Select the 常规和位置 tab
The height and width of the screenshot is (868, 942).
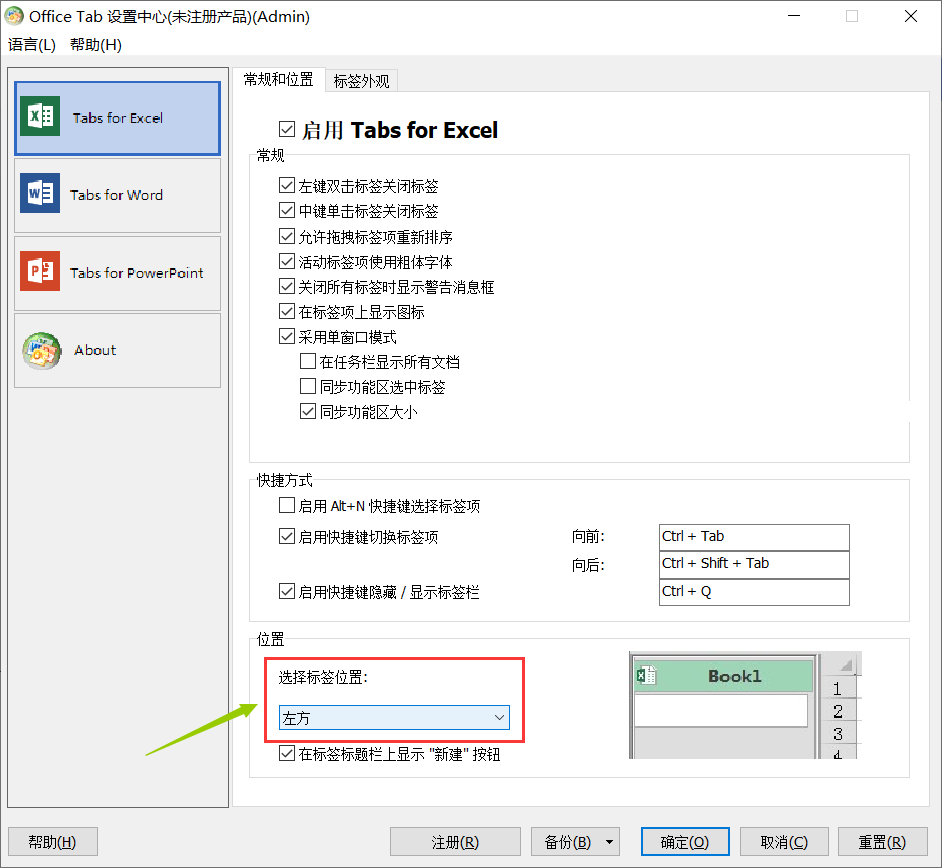278,80
